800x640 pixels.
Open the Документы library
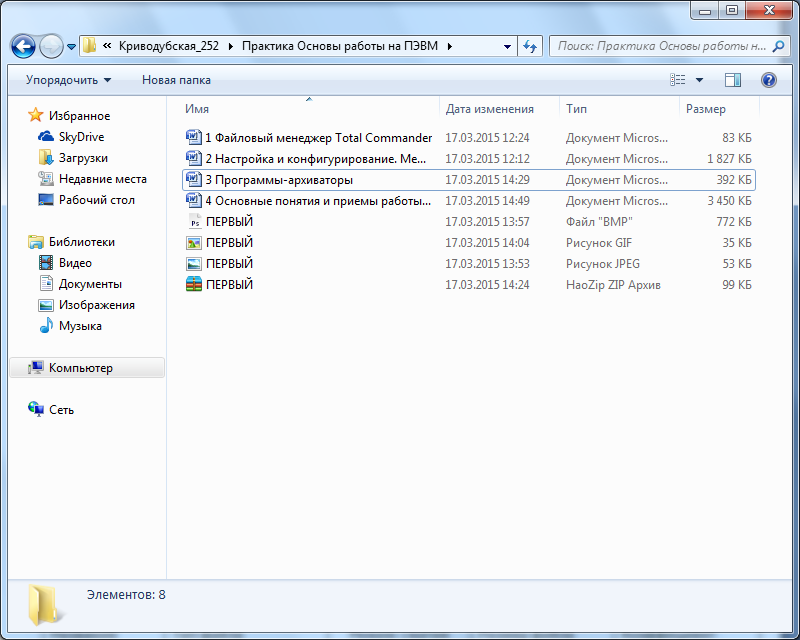click(90, 284)
